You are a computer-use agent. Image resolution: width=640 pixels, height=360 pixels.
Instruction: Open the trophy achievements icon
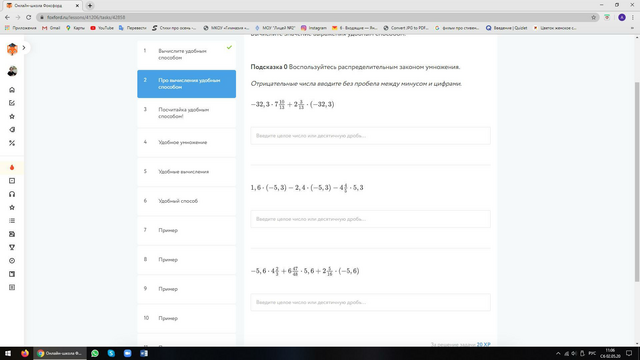[x=12, y=247]
